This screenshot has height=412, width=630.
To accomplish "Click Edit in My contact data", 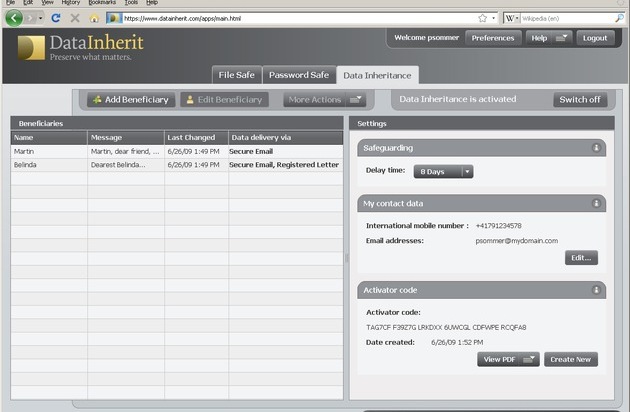I will click(580, 257).
